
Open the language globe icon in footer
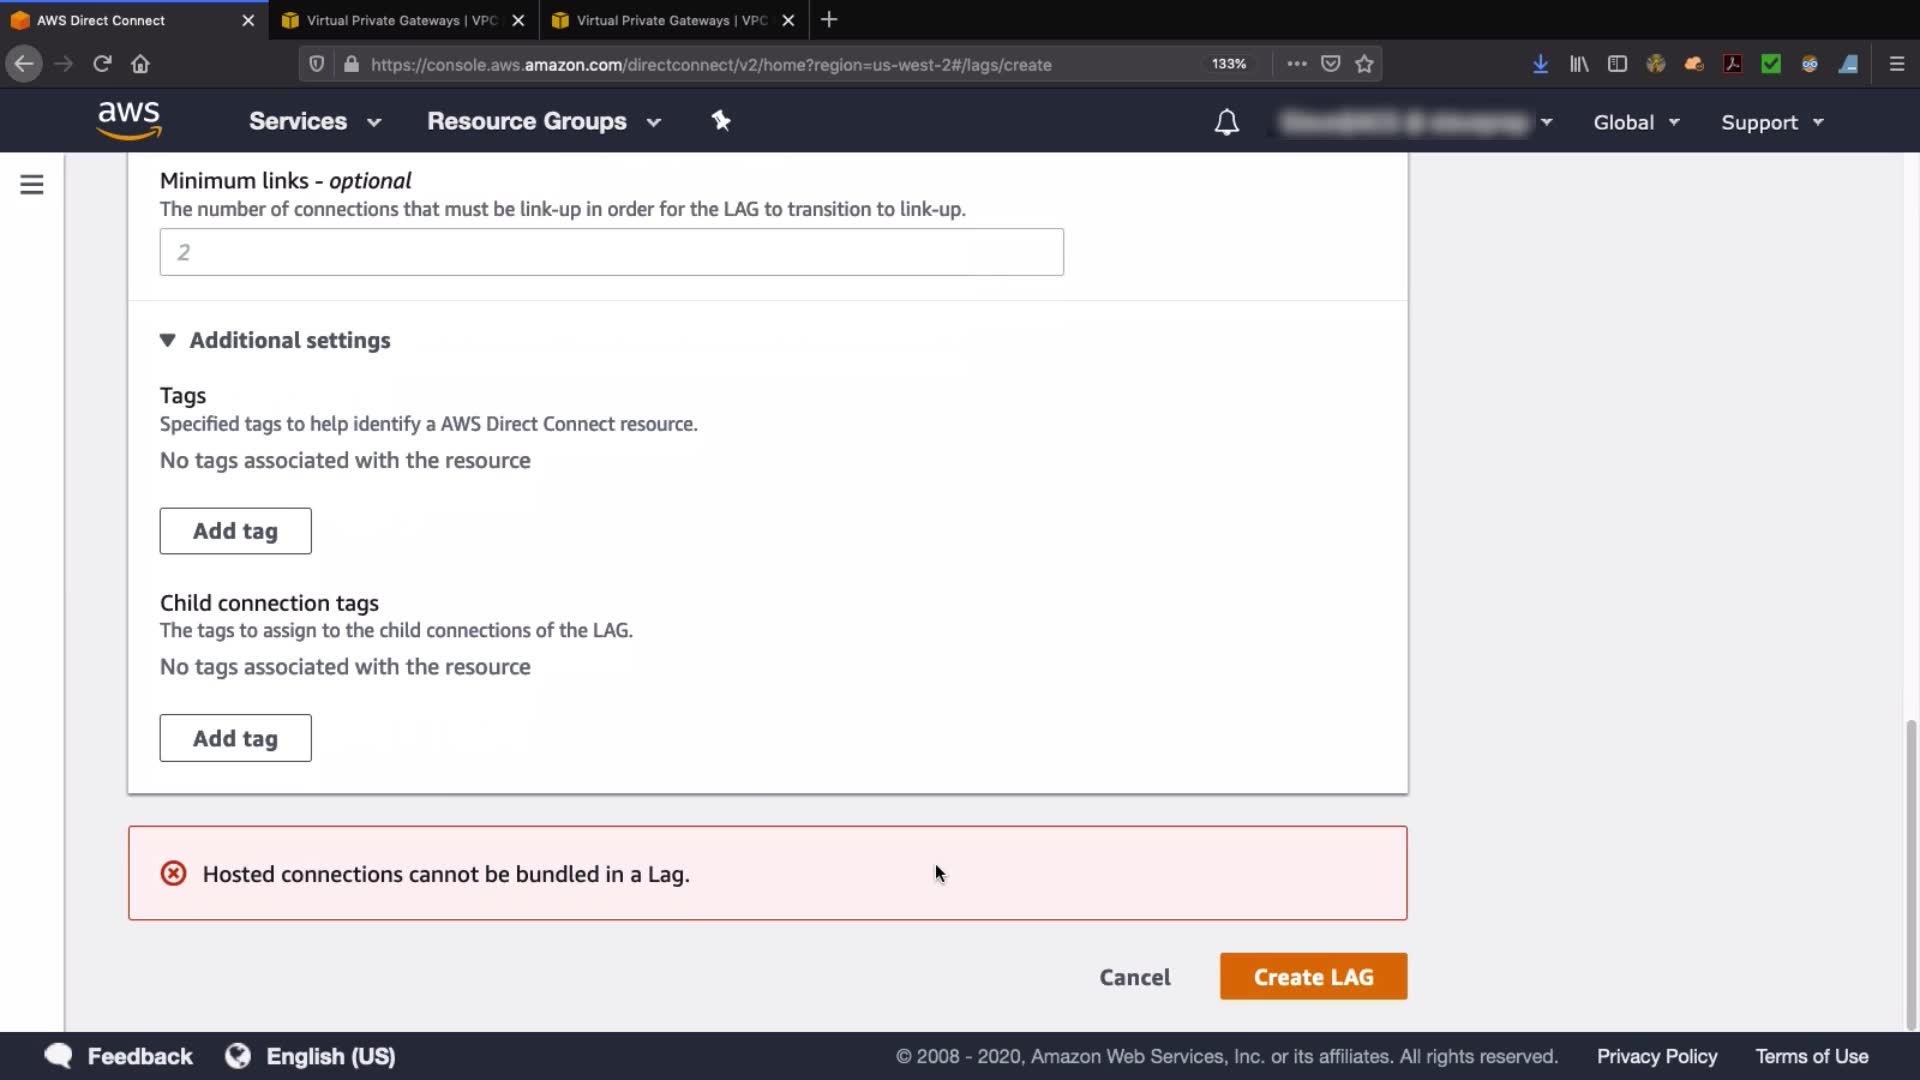coord(238,1056)
